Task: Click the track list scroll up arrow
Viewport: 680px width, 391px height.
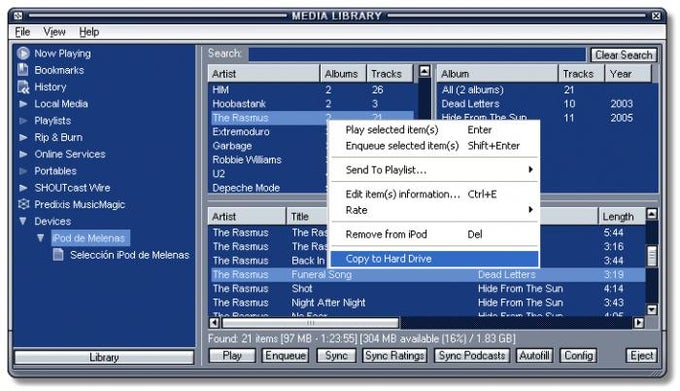Action: tap(651, 214)
